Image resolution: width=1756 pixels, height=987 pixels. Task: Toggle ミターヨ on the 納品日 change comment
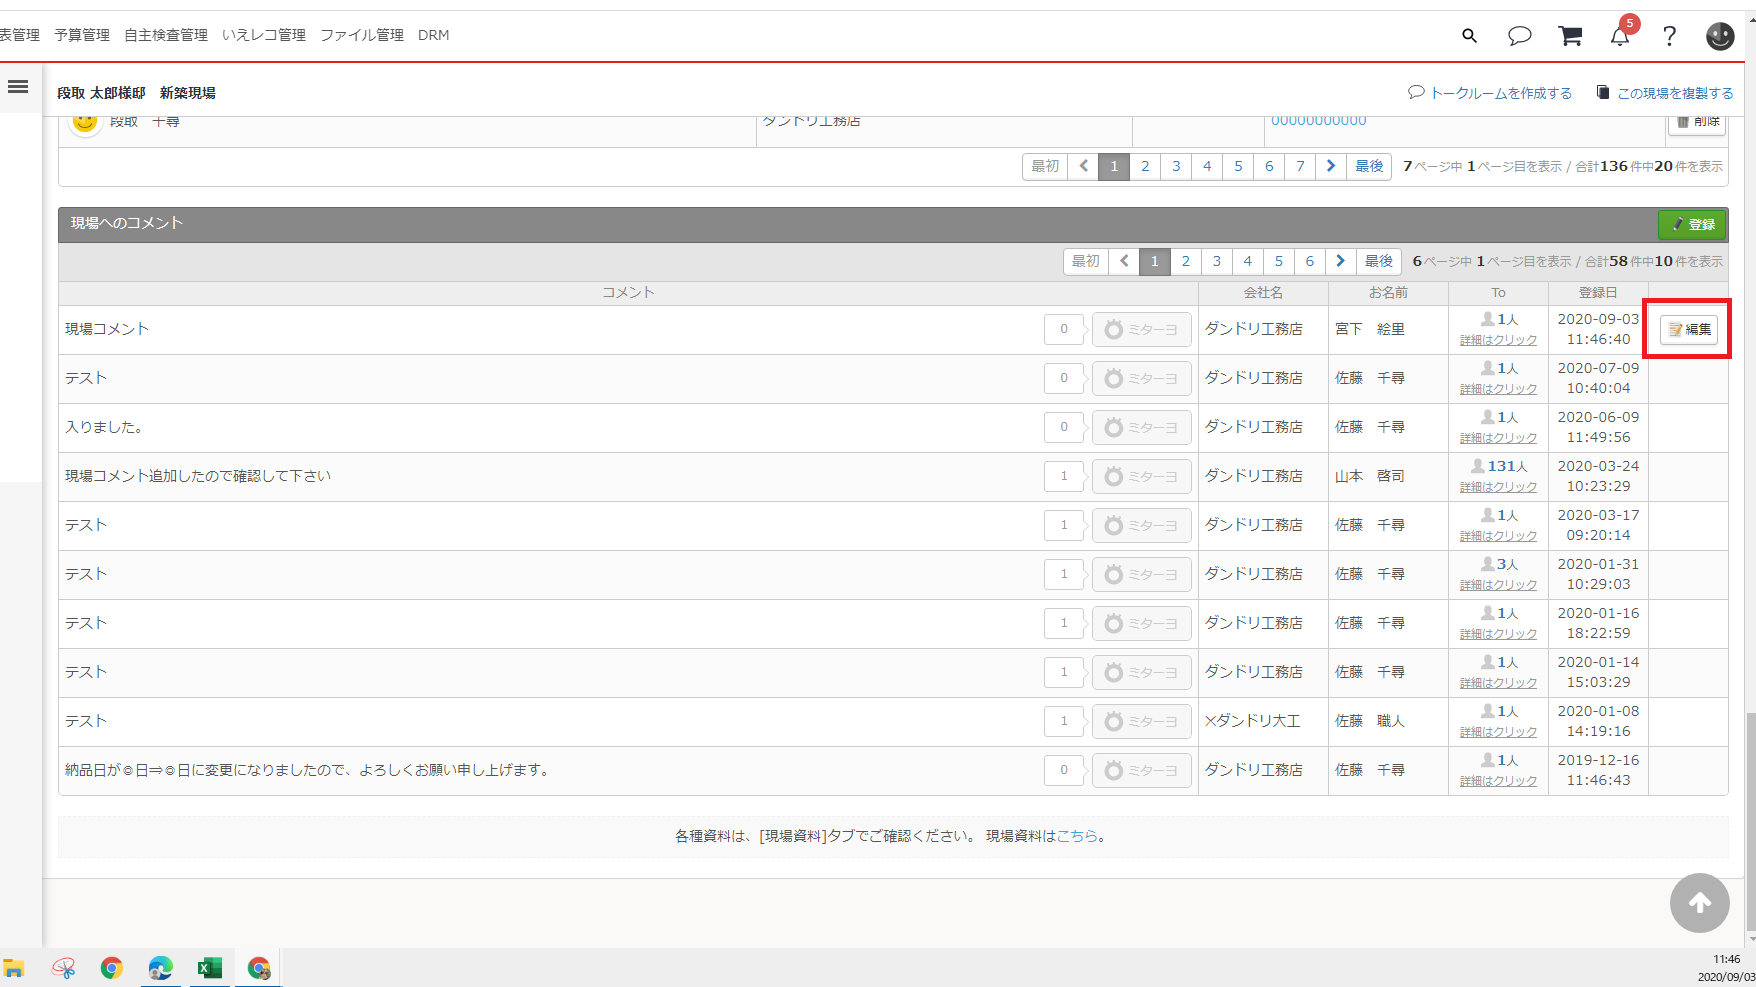pos(1141,771)
